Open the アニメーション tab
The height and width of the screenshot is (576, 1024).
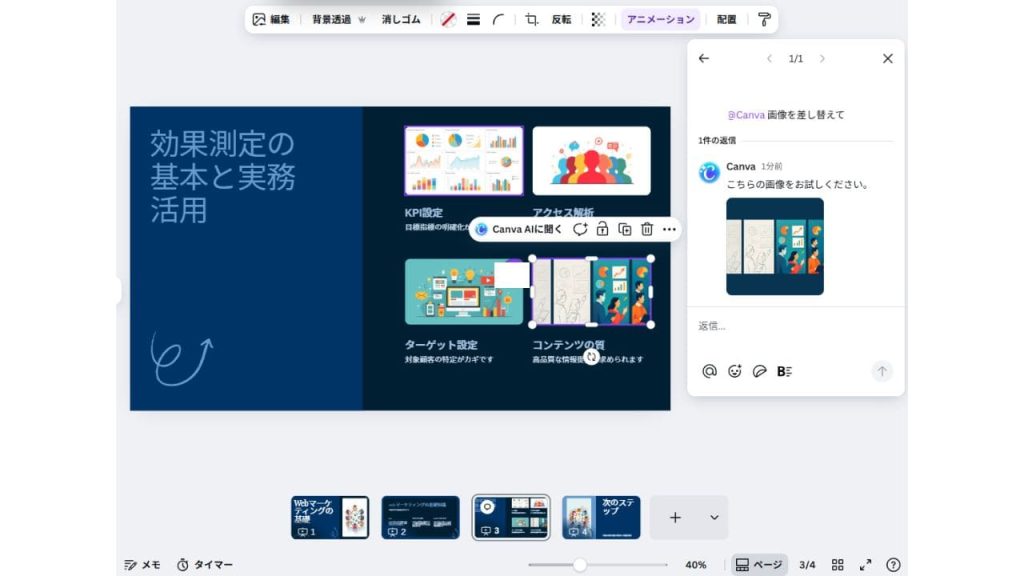pyautogui.click(x=660, y=19)
